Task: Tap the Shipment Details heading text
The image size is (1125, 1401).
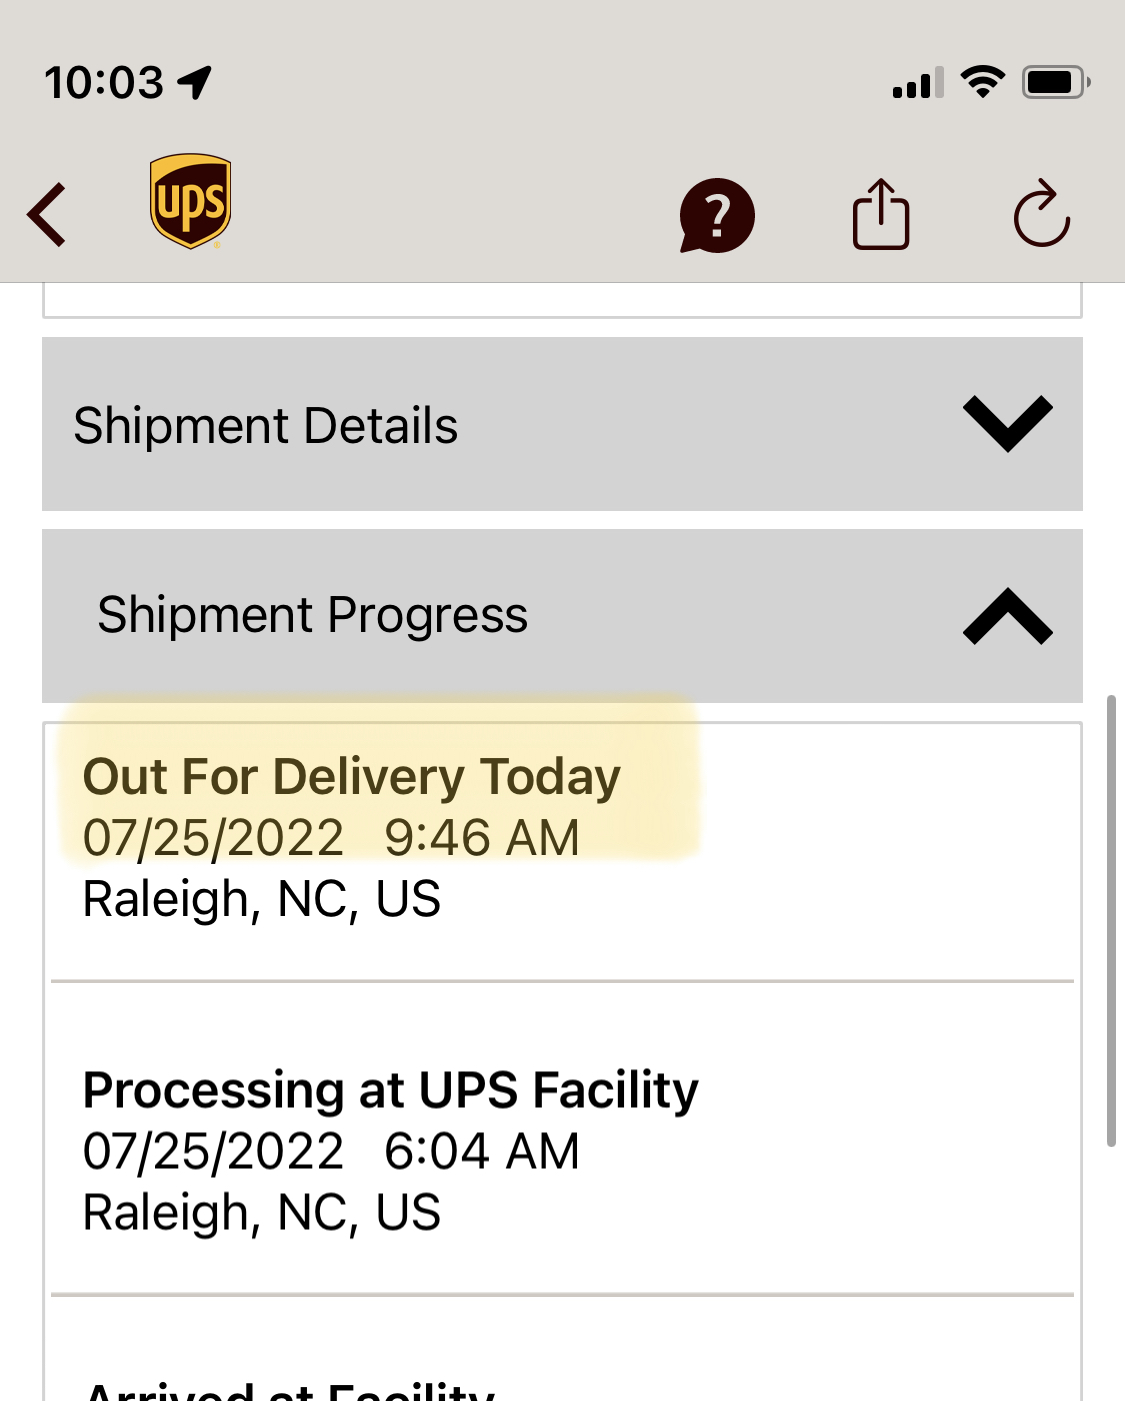Action: 266,426
